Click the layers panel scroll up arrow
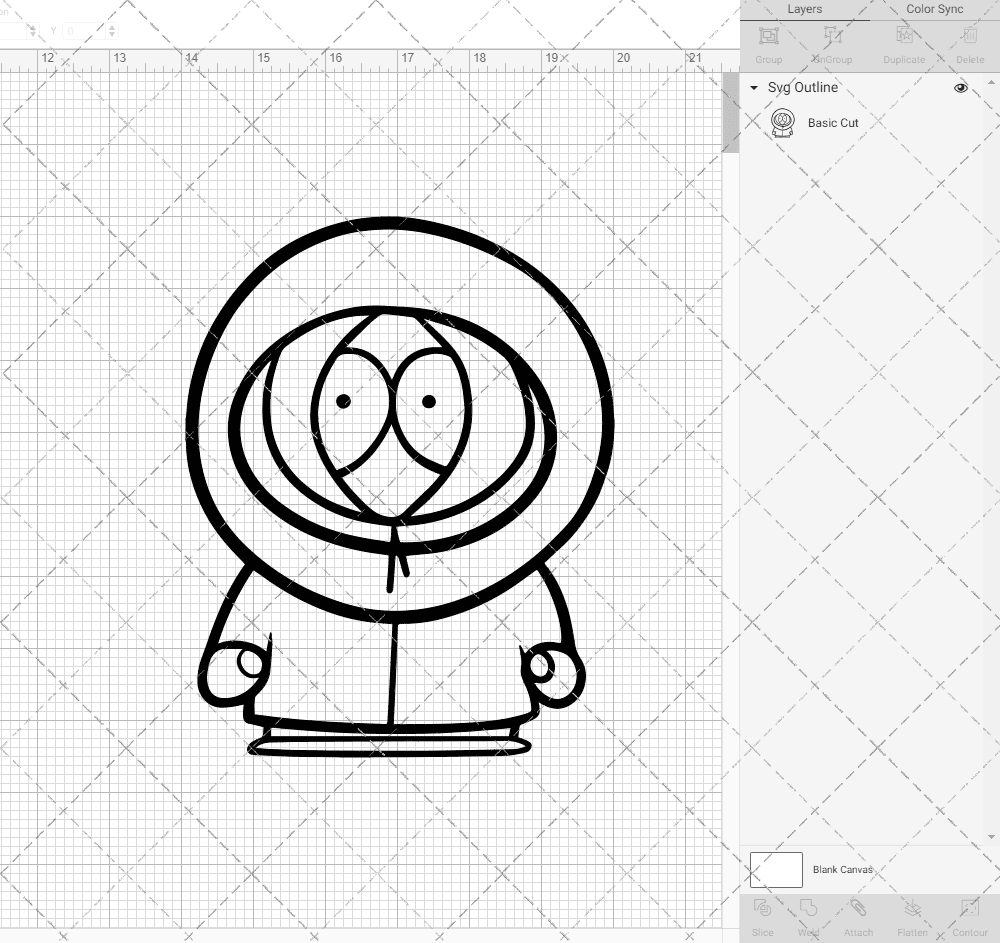The height and width of the screenshot is (943, 1000). click(x=990, y=83)
